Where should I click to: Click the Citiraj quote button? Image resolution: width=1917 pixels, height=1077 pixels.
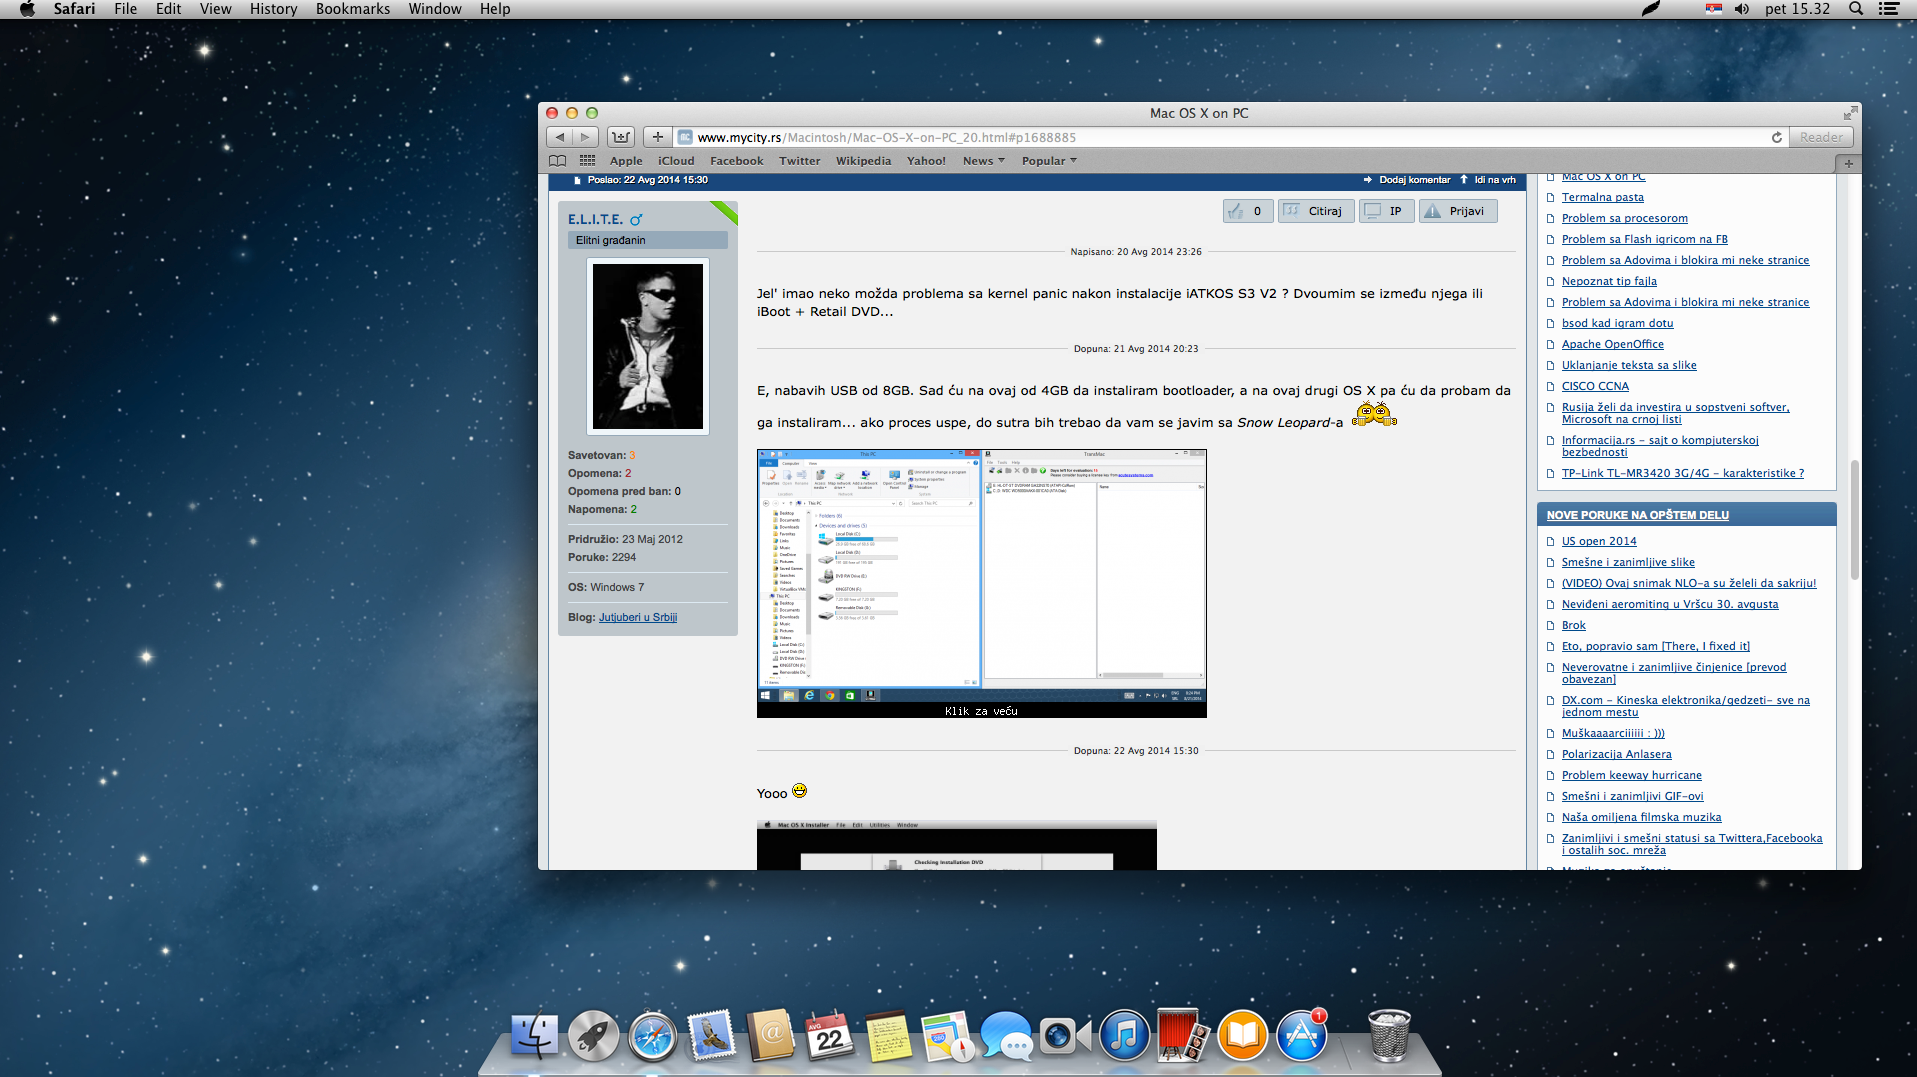1316,211
